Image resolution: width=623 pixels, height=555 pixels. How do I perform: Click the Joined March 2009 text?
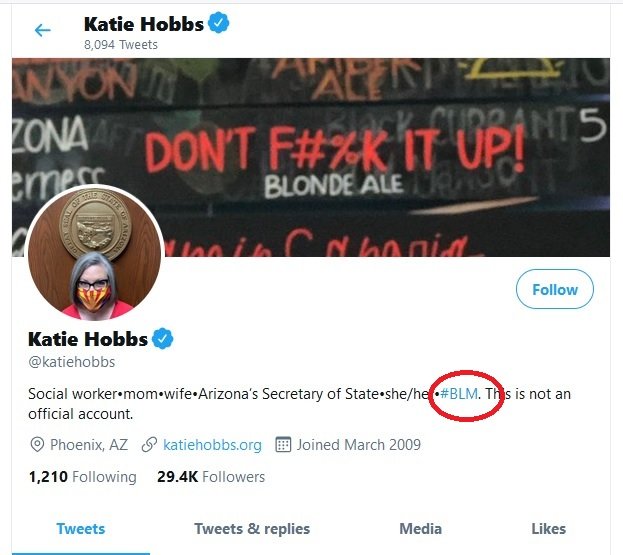(359, 444)
